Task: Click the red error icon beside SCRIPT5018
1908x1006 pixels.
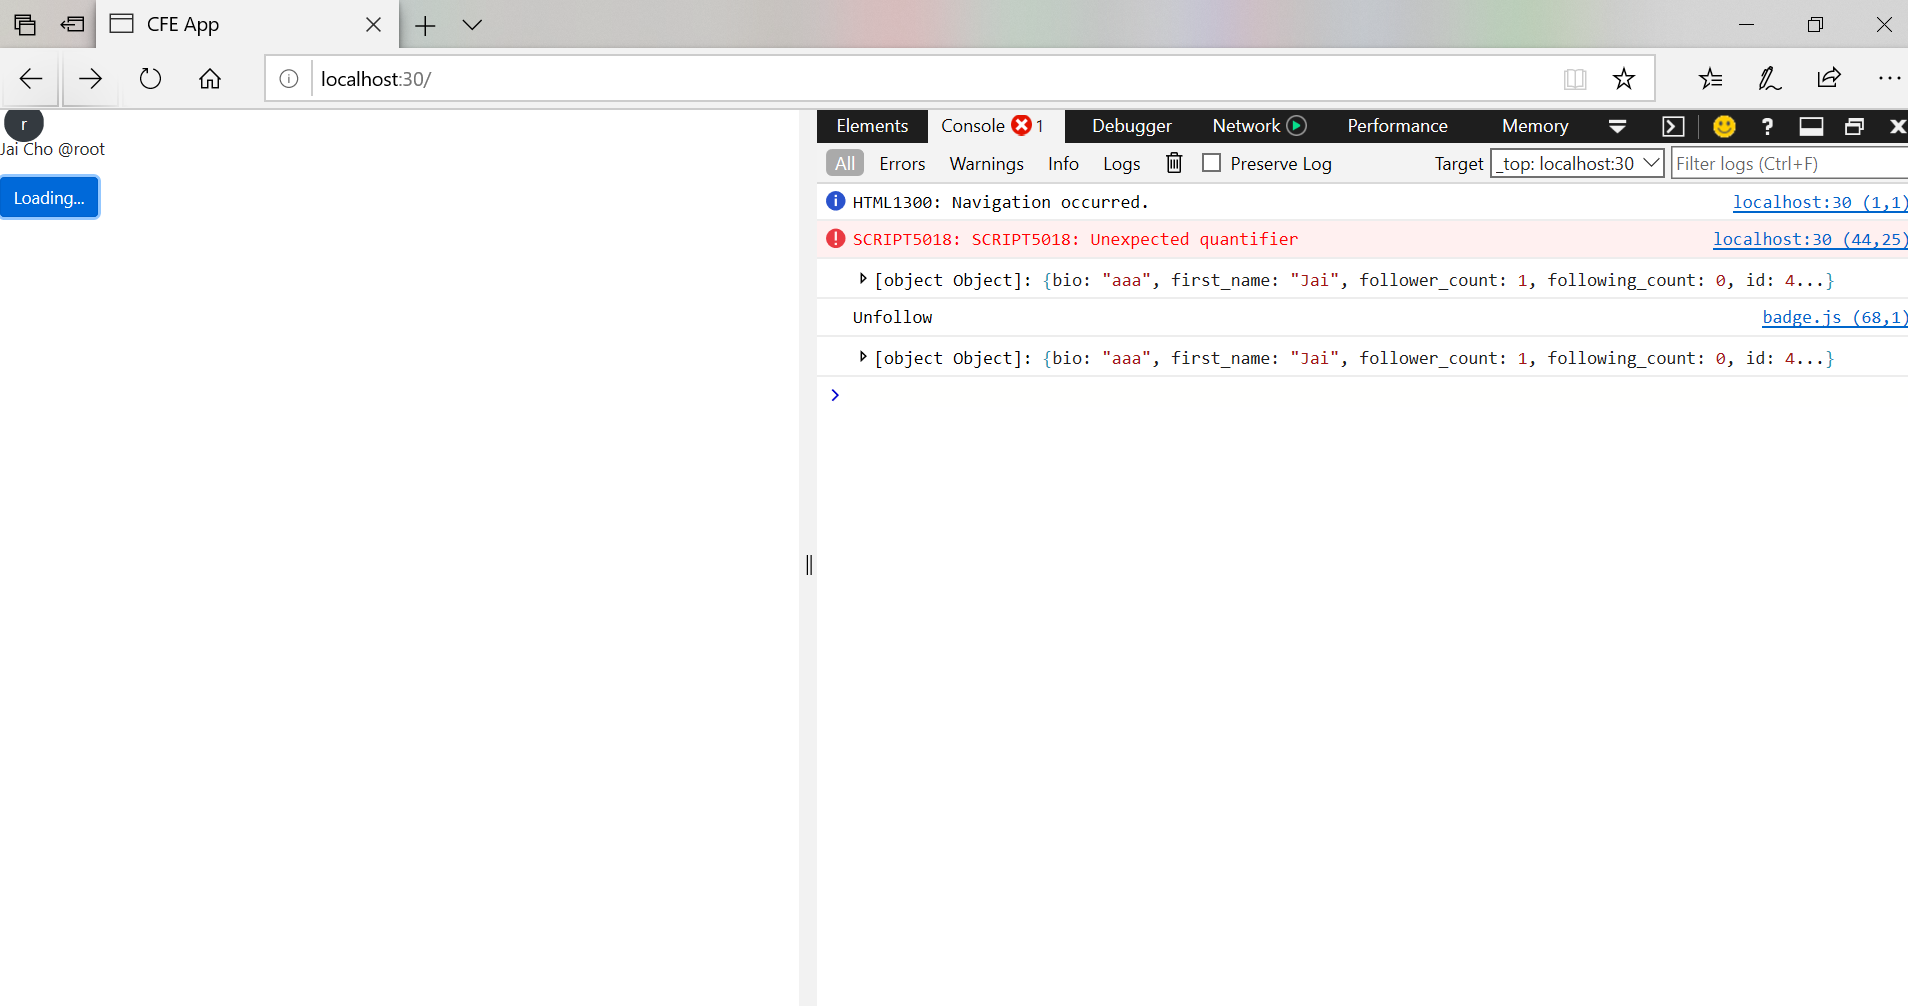Action: (836, 239)
